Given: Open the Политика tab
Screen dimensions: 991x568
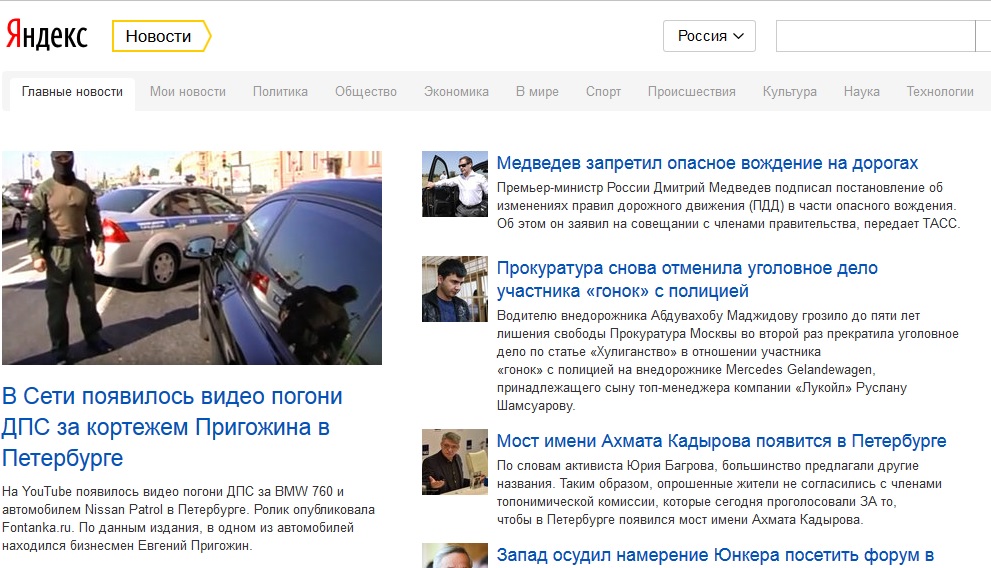Looking at the screenshot, I should click(x=280, y=92).
